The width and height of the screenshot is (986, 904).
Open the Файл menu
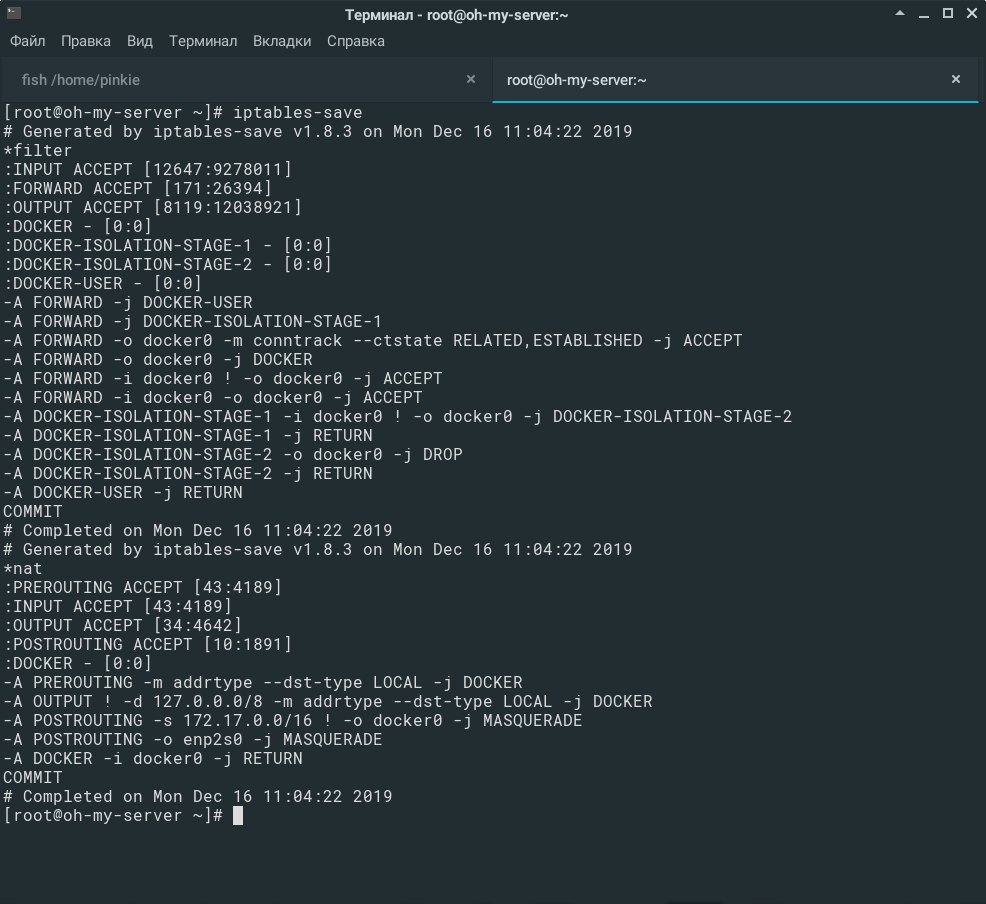[x=28, y=41]
